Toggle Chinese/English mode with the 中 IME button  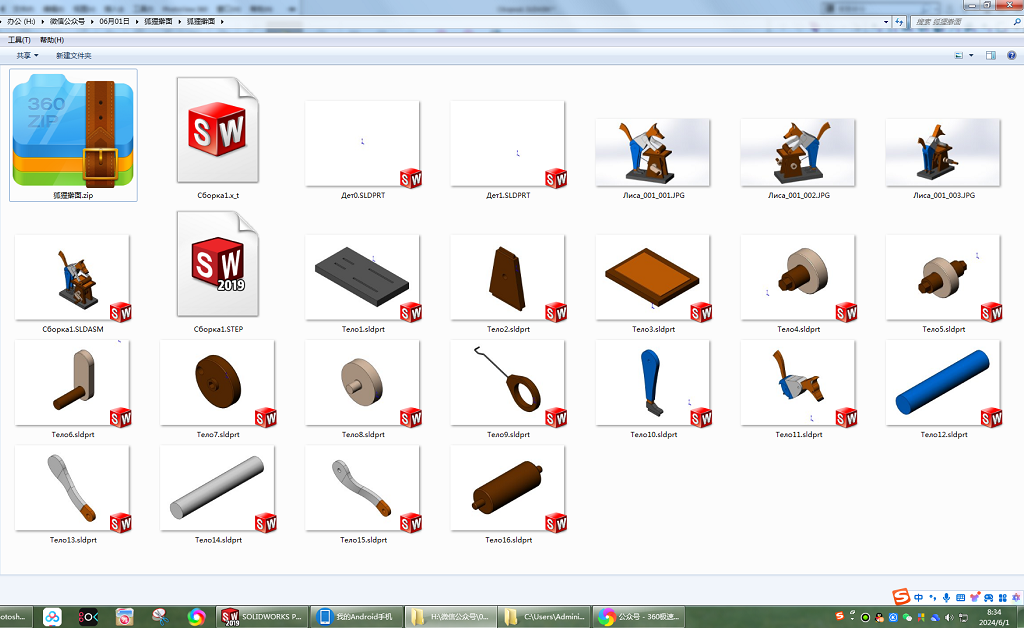(918, 597)
